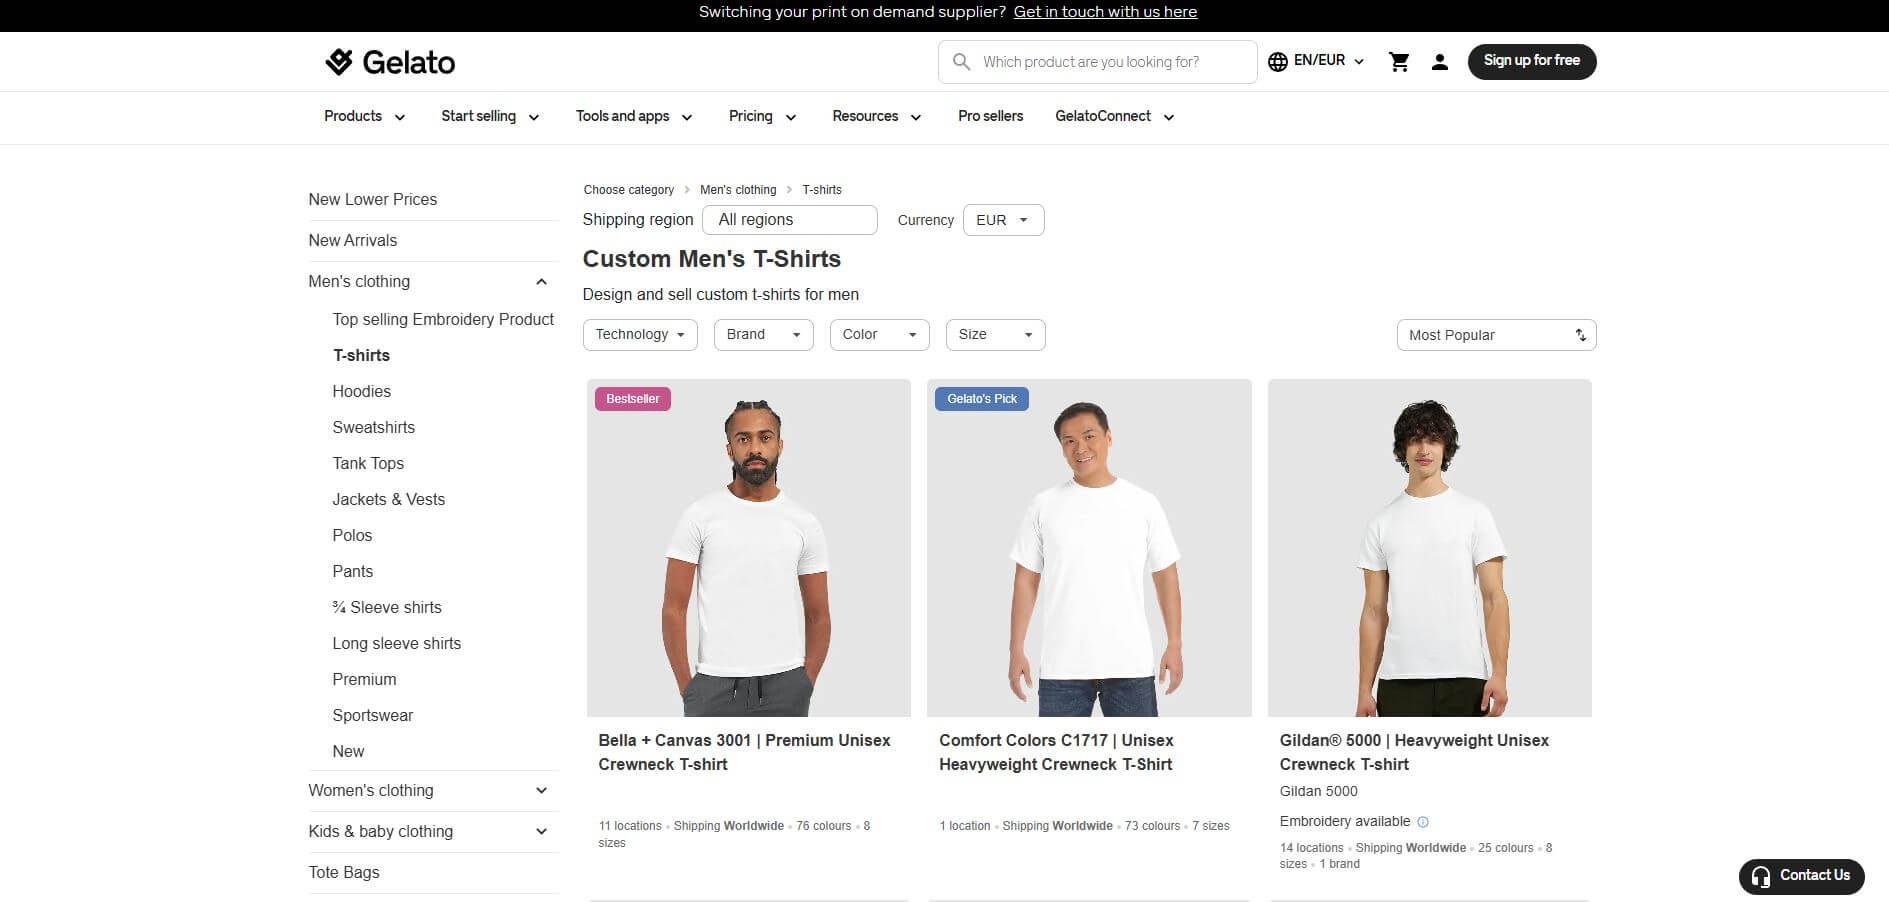Screen dimensions: 1889x902
Task: Click headset icon in Contact Us
Action: (x=1761, y=876)
